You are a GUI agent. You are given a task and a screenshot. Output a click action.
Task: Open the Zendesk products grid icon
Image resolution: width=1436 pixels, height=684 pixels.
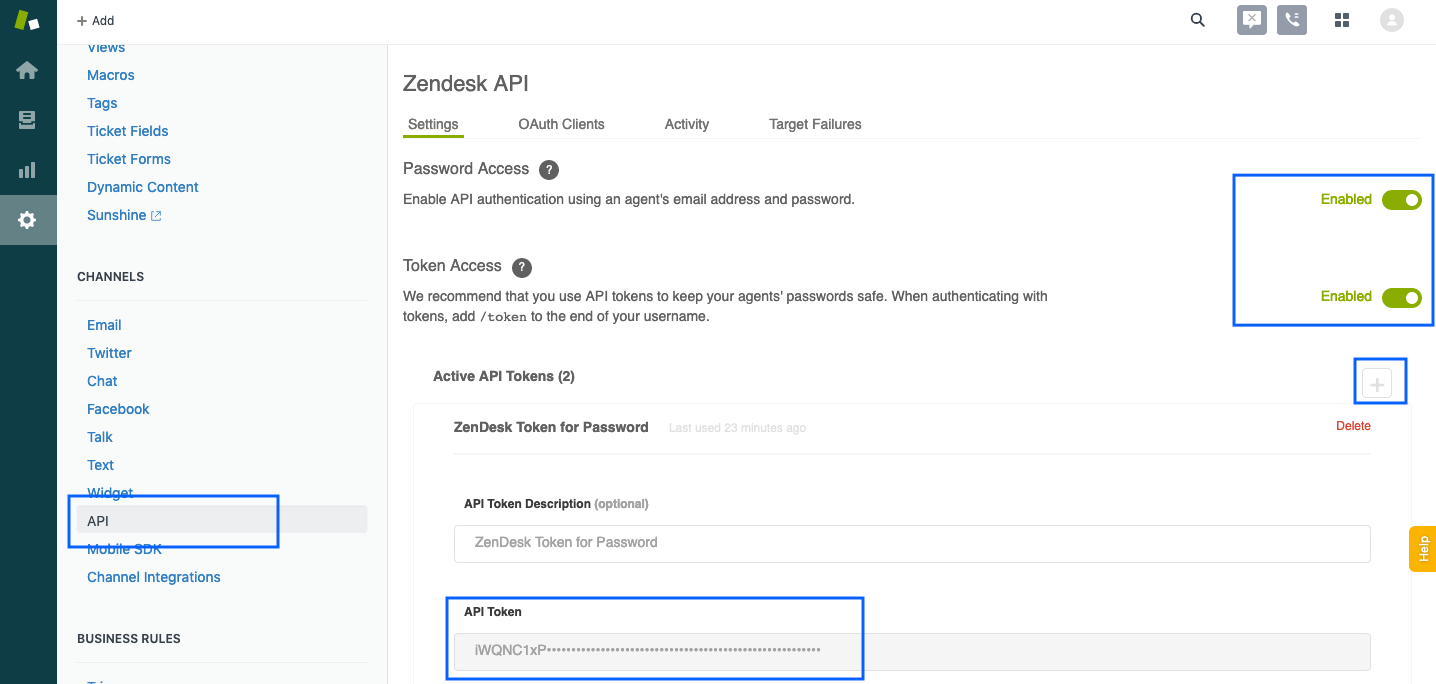click(x=1341, y=19)
